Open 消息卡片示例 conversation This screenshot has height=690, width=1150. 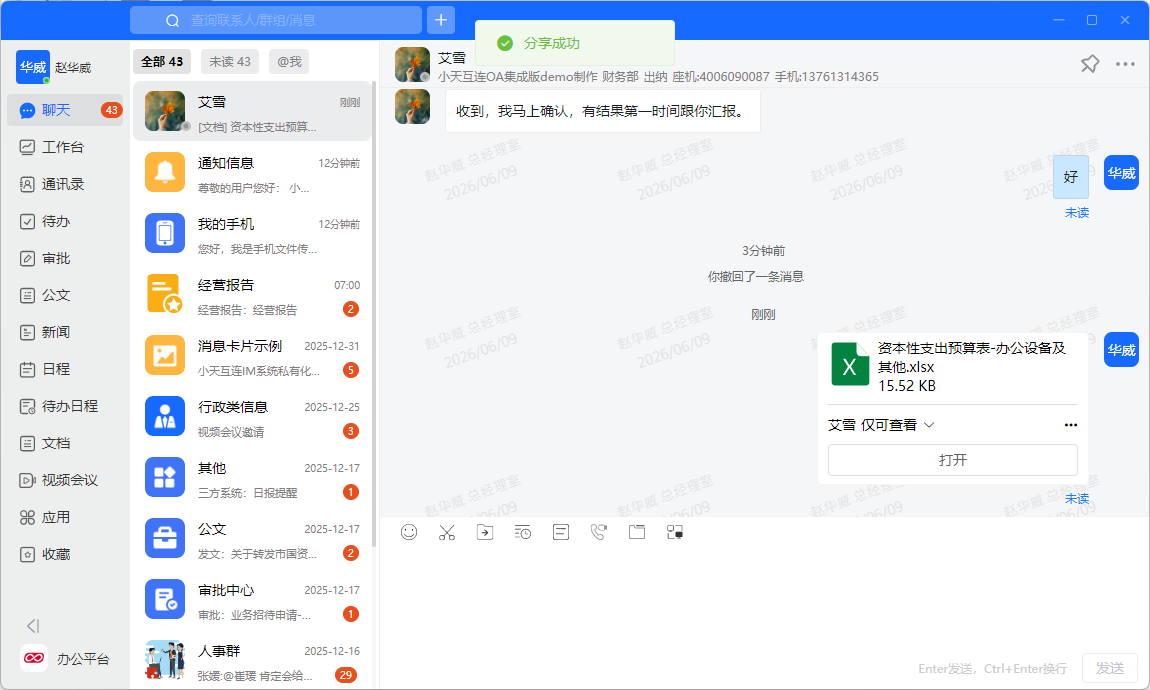(x=252, y=355)
